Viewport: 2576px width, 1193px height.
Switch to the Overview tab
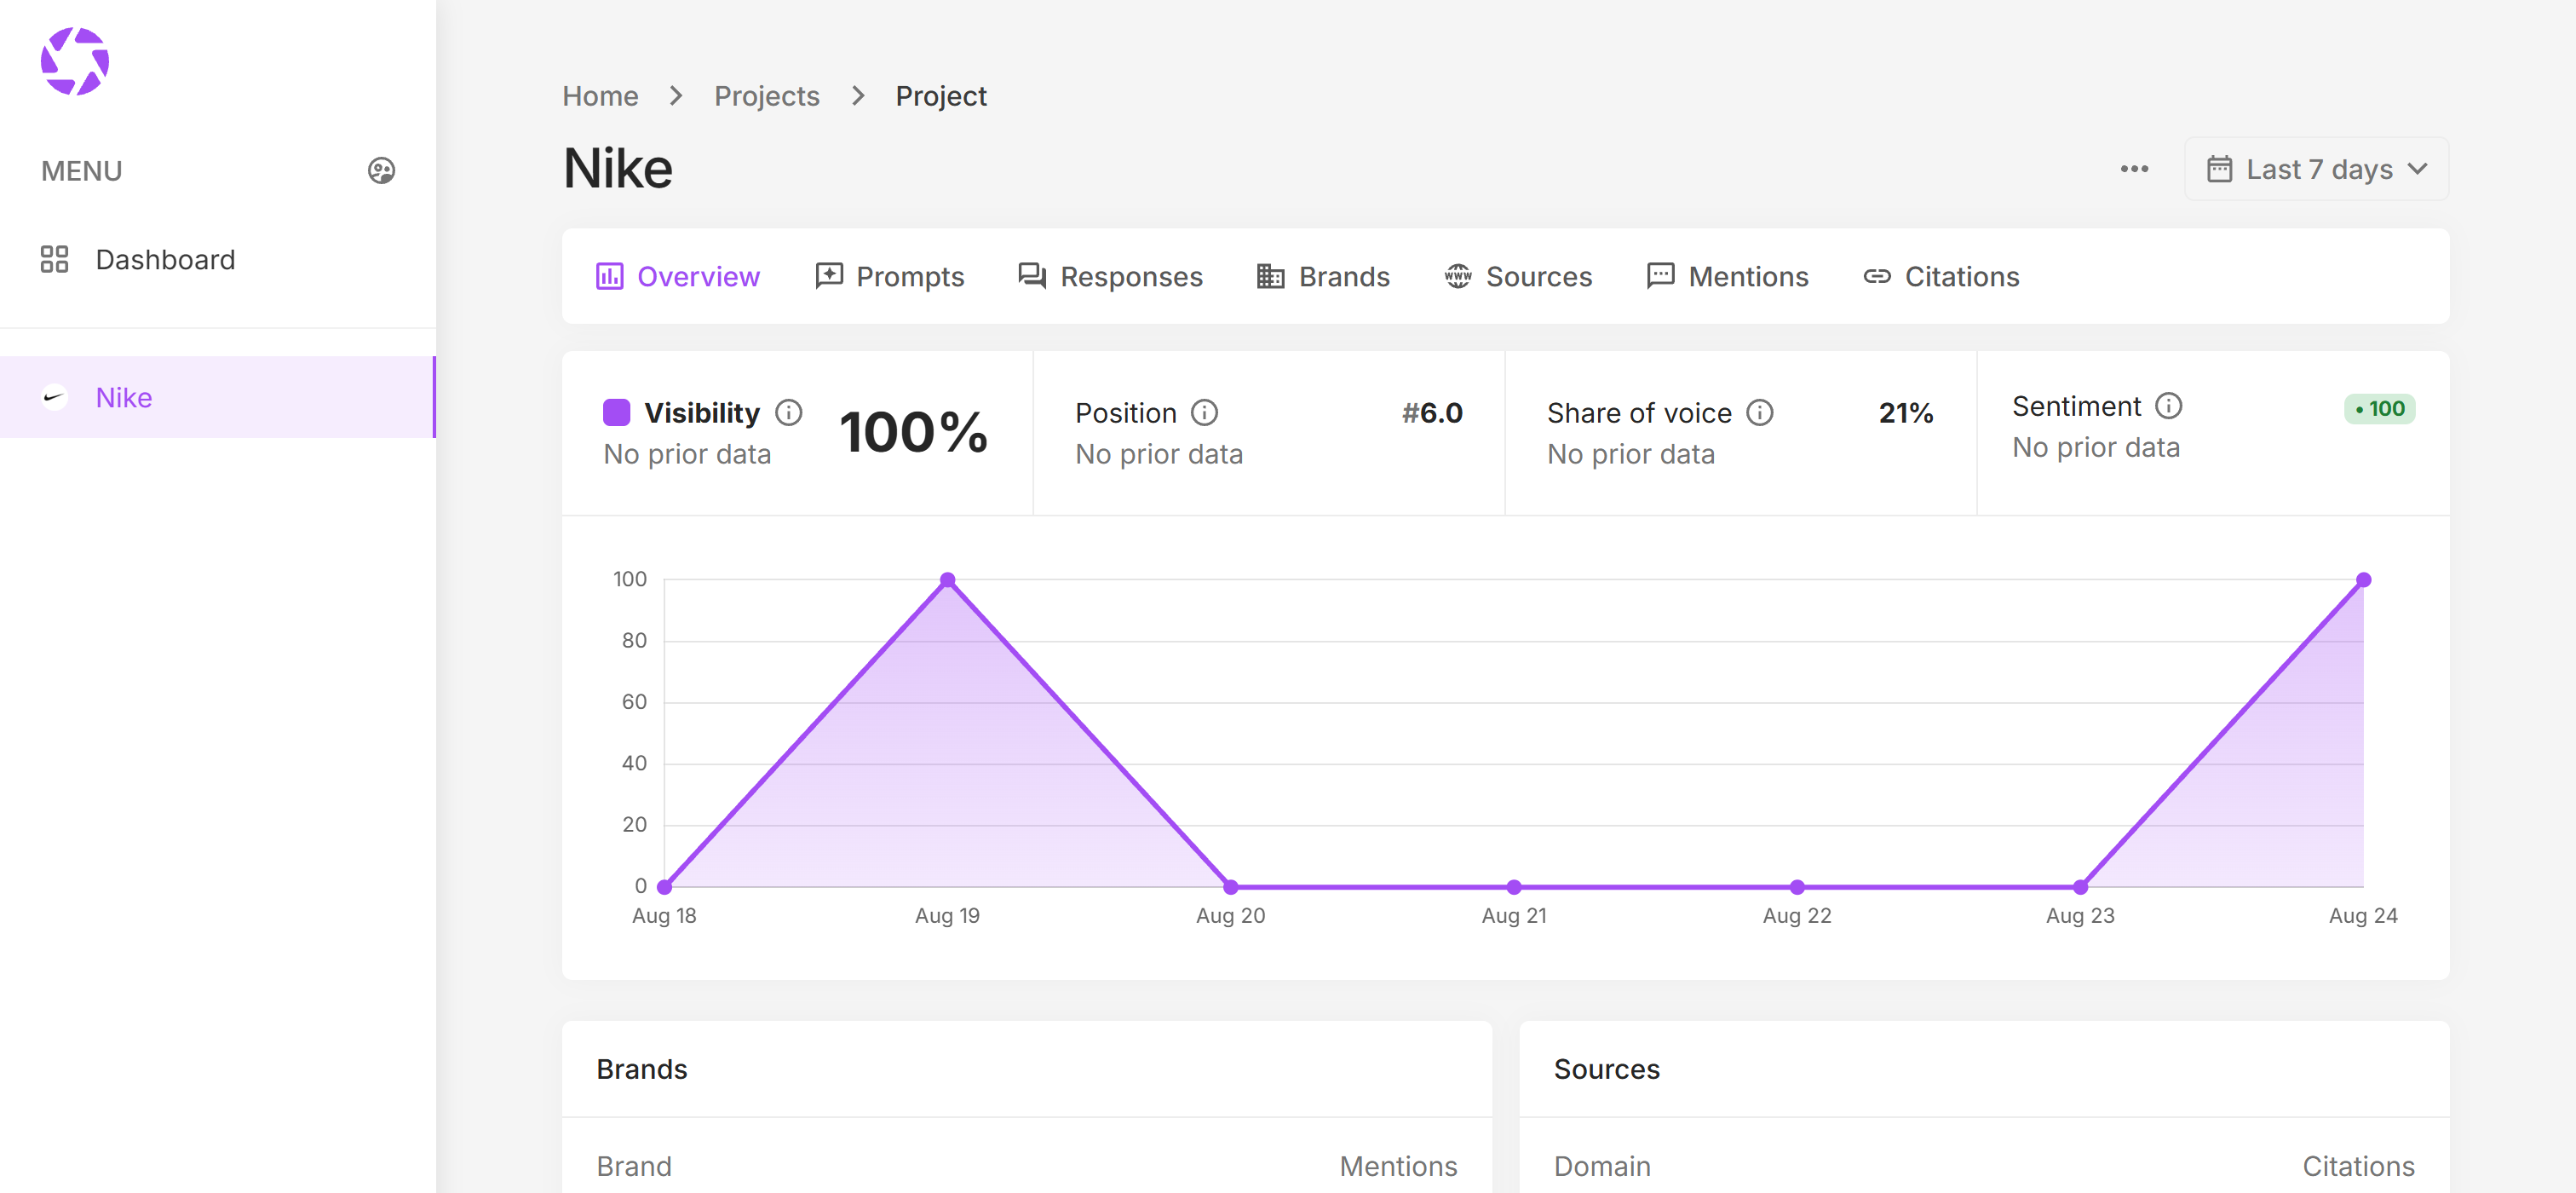click(x=678, y=277)
